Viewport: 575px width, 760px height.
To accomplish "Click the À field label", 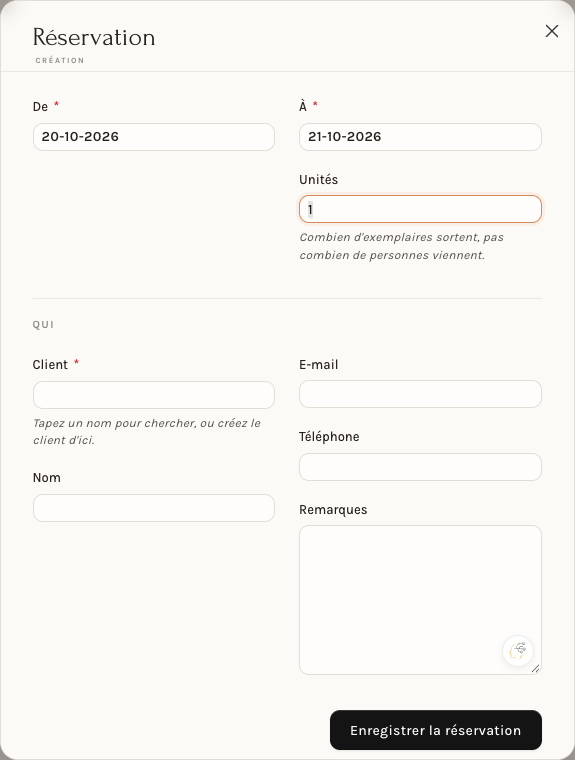I will pyautogui.click(x=303, y=106).
